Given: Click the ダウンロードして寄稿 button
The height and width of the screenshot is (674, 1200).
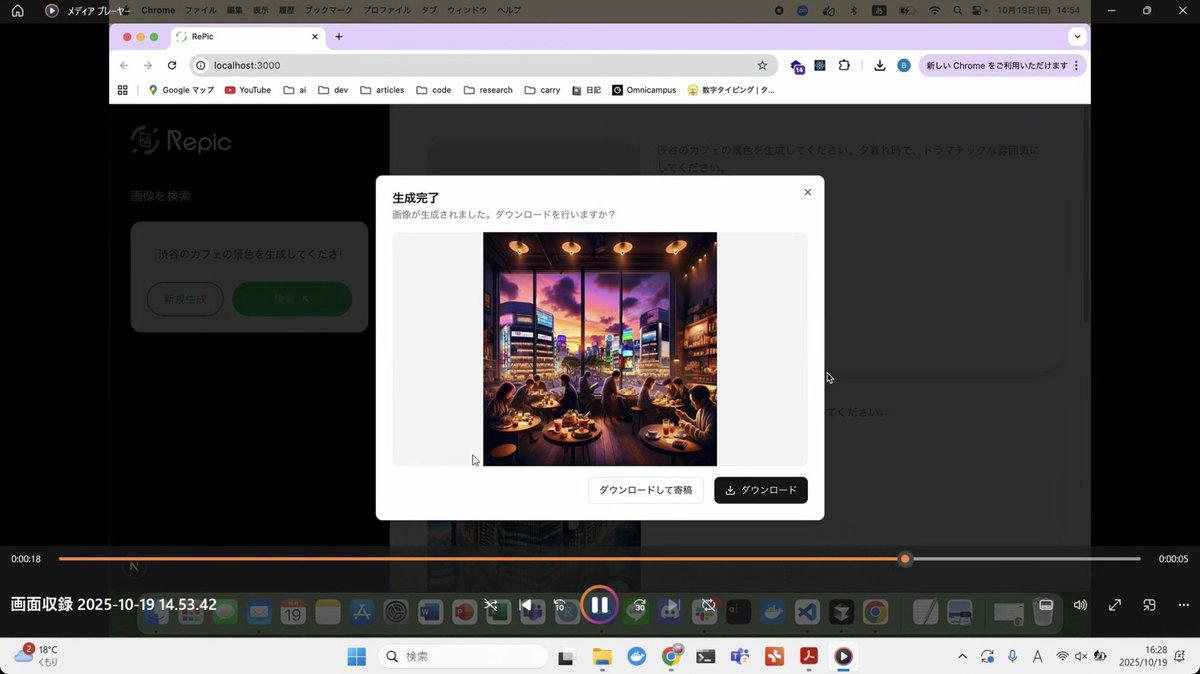Looking at the screenshot, I should (x=646, y=490).
